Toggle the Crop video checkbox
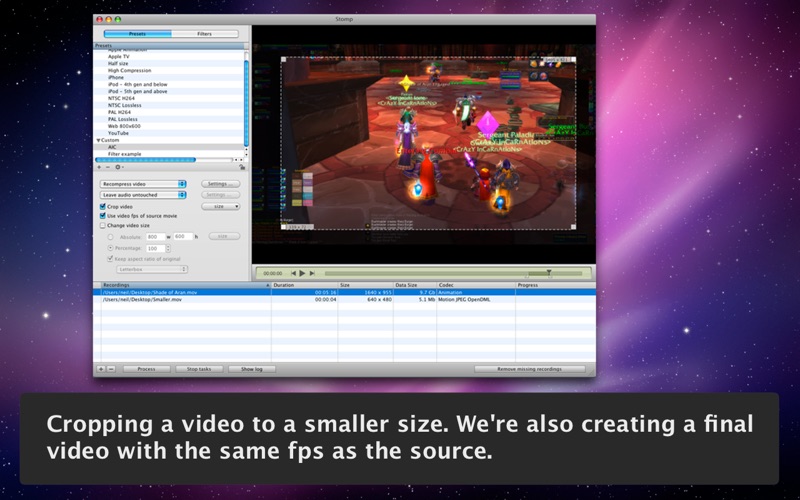The image size is (800, 500). coord(103,207)
